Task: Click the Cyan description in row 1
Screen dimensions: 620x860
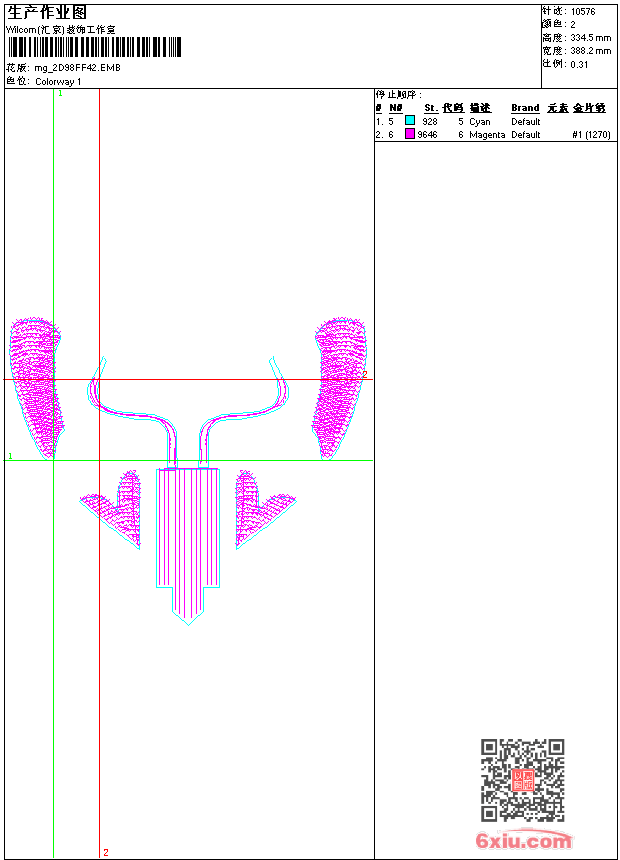Action: (x=480, y=122)
